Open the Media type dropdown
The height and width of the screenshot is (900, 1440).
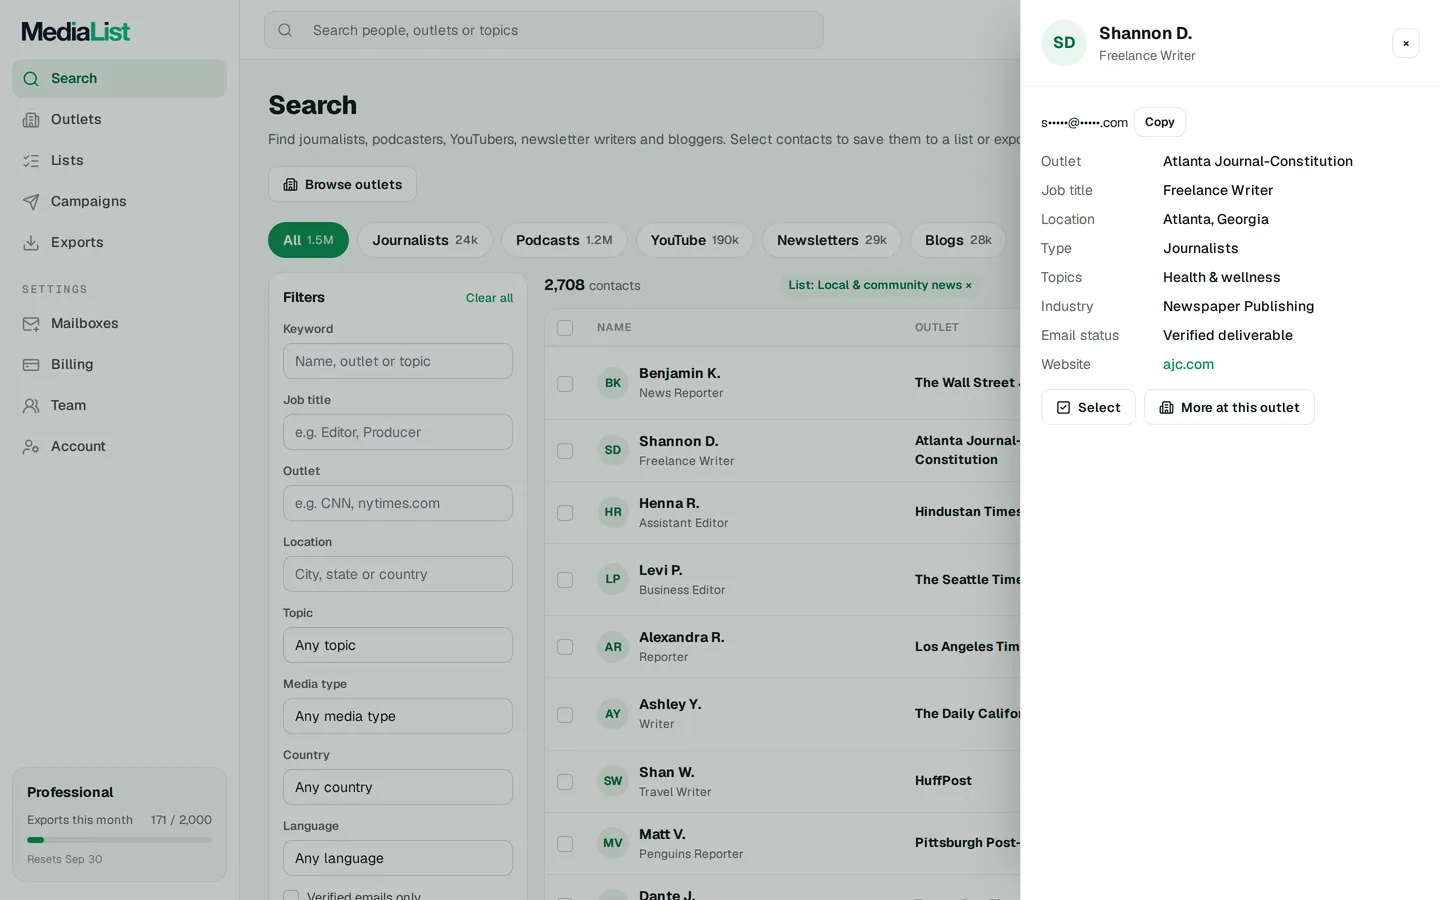pyautogui.click(x=398, y=716)
